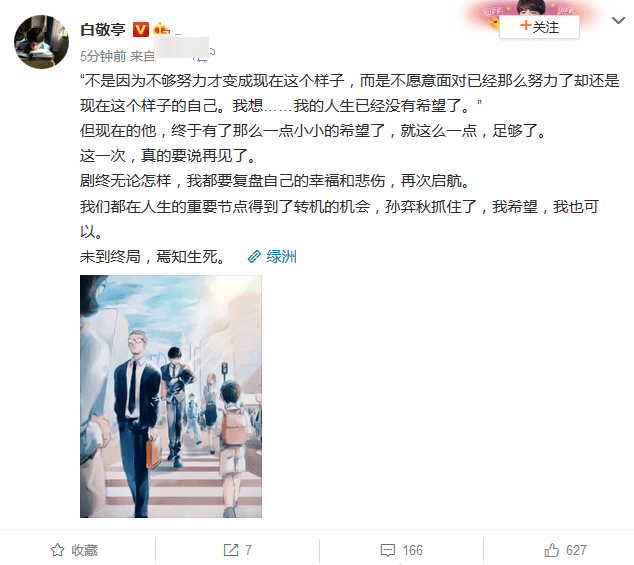The height and width of the screenshot is (565, 634).
Task: Click the star favorite icon
Action: (x=57, y=550)
